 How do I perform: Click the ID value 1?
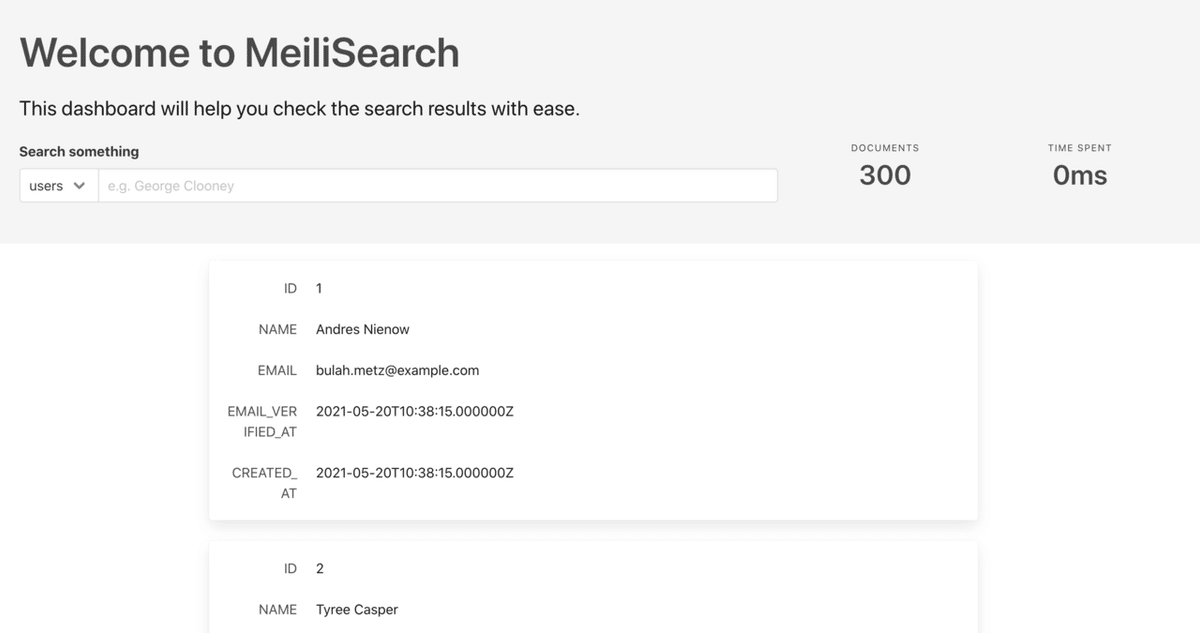319,288
